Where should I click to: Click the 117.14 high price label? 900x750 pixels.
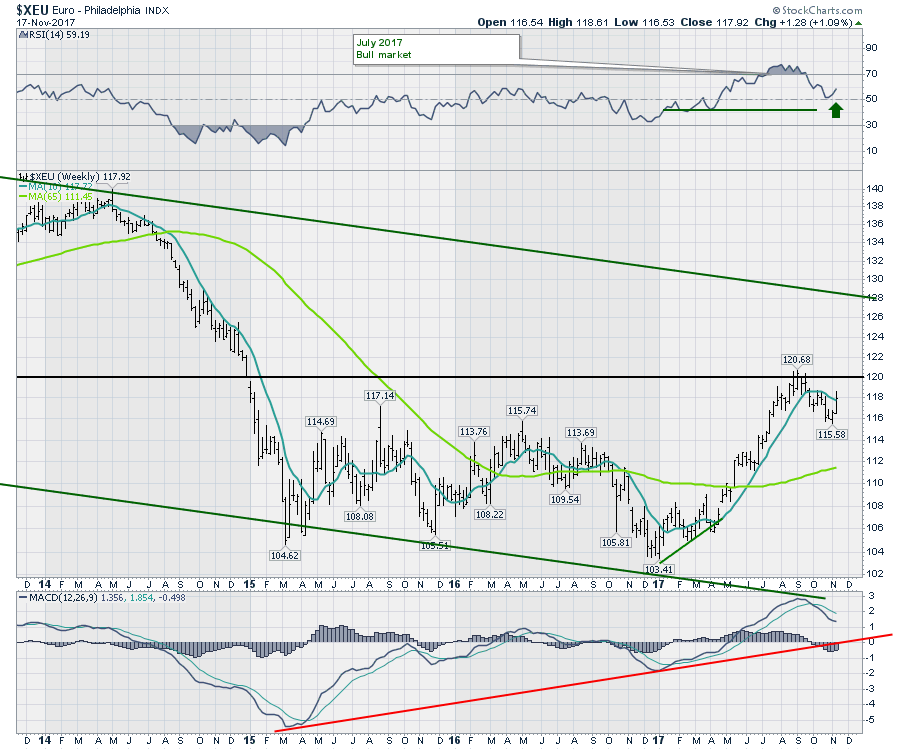[383, 396]
